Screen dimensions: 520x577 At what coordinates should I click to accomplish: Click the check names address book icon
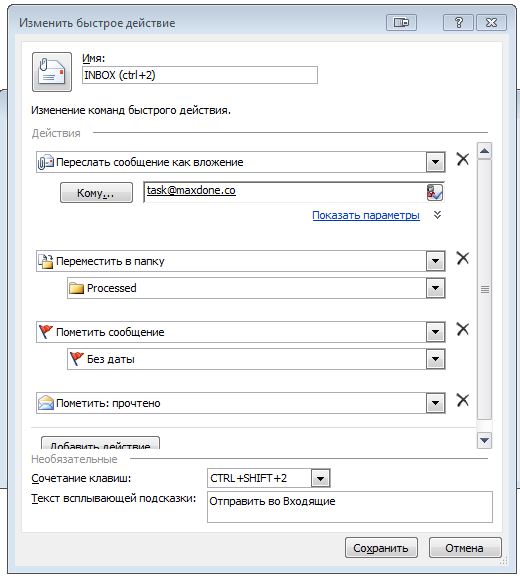coord(435,192)
